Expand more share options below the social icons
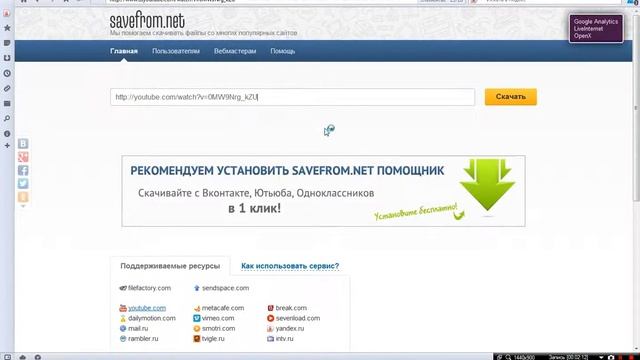This screenshot has height=360, width=640. (x=23, y=206)
